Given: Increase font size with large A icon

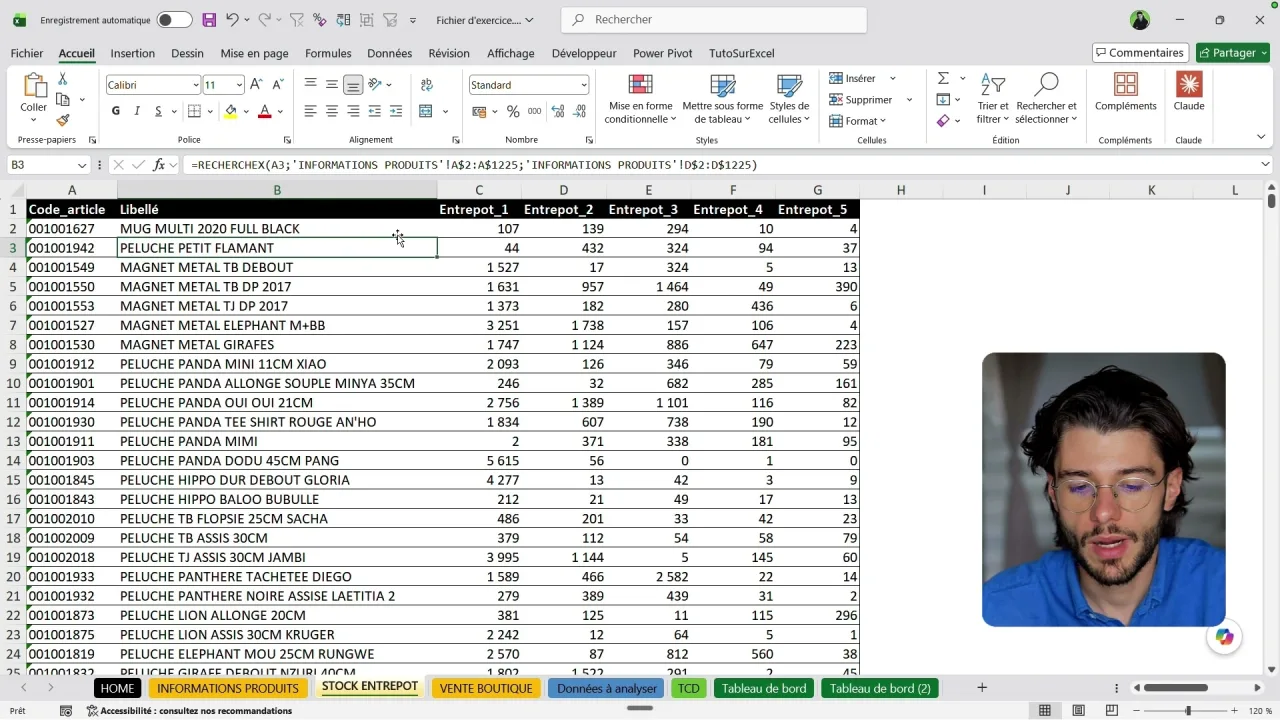Looking at the screenshot, I should point(256,85).
